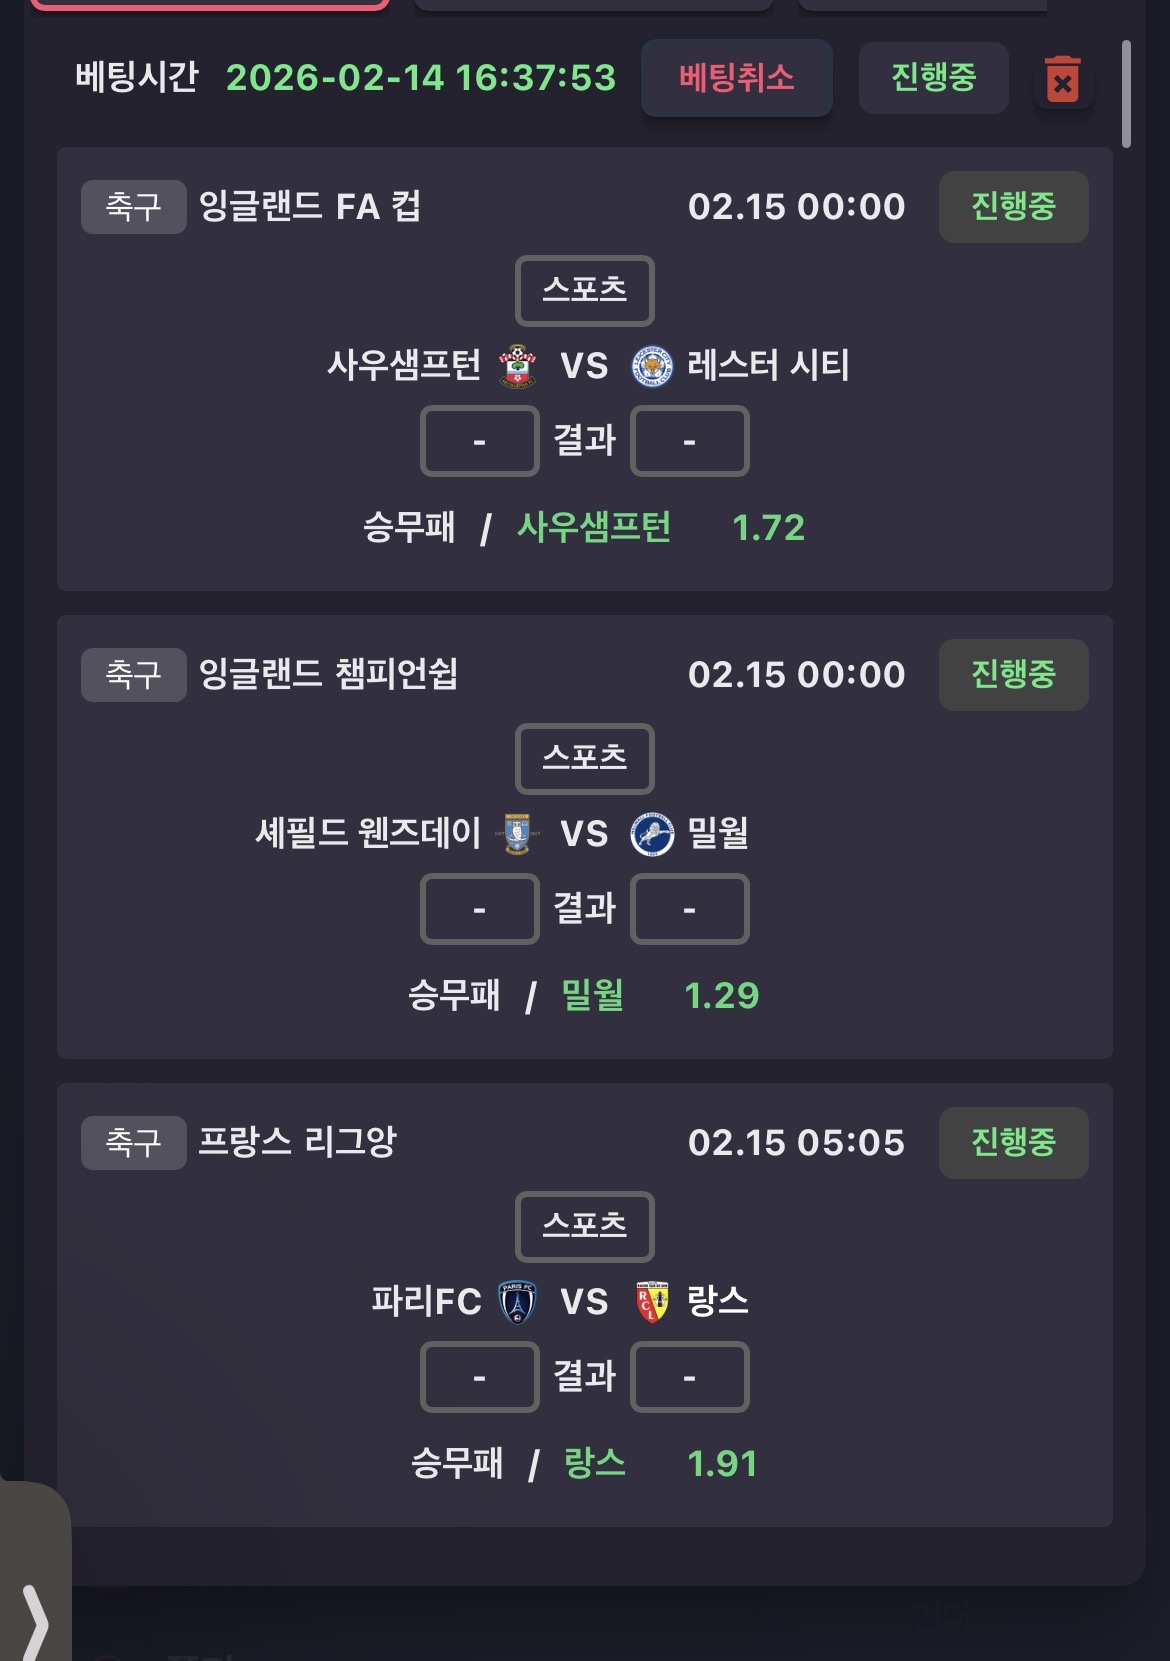Click the 스포츠 tag in Championship card

point(584,759)
